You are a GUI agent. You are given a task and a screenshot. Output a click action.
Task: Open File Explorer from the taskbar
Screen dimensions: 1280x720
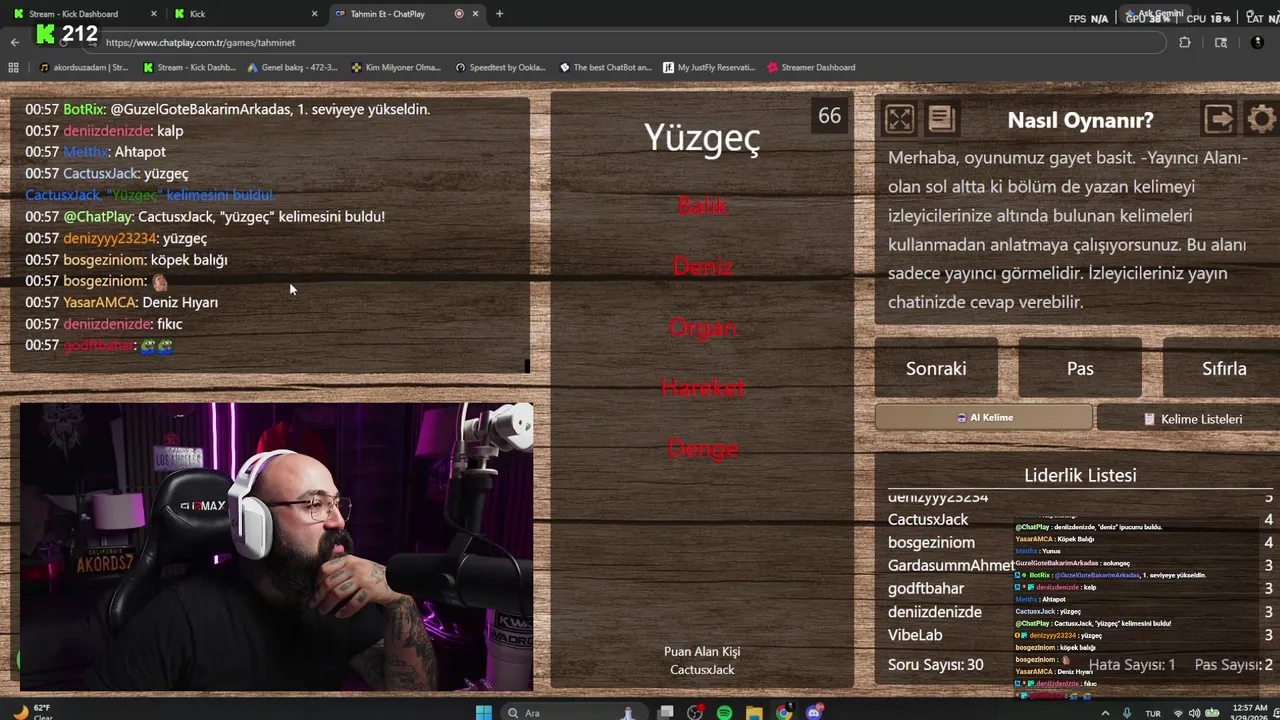click(x=754, y=712)
